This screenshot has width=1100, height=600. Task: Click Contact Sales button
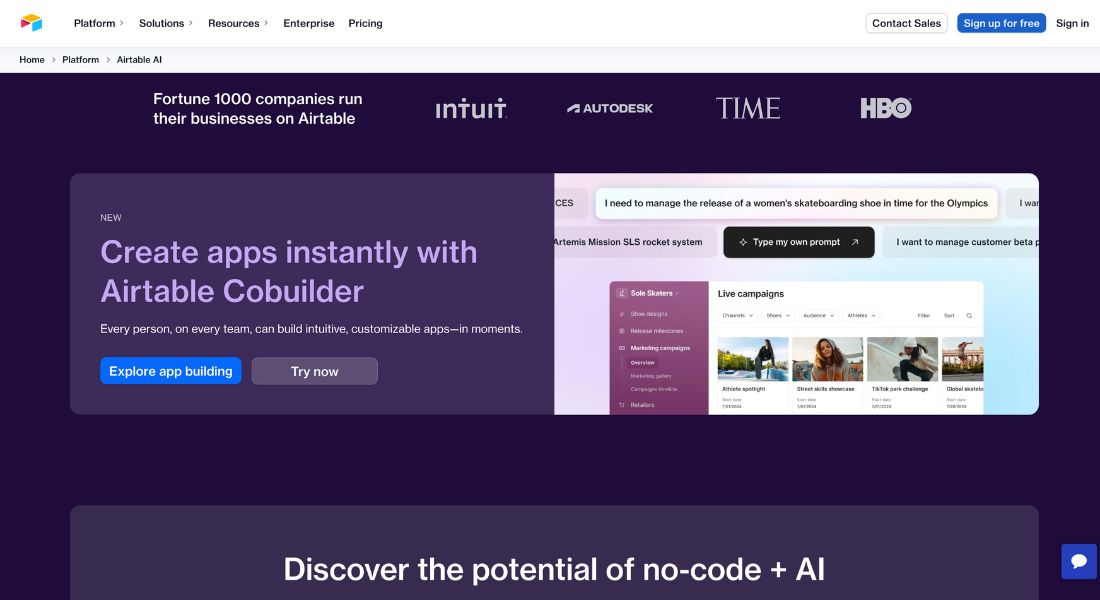pyautogui.click(x=906, y=23)
